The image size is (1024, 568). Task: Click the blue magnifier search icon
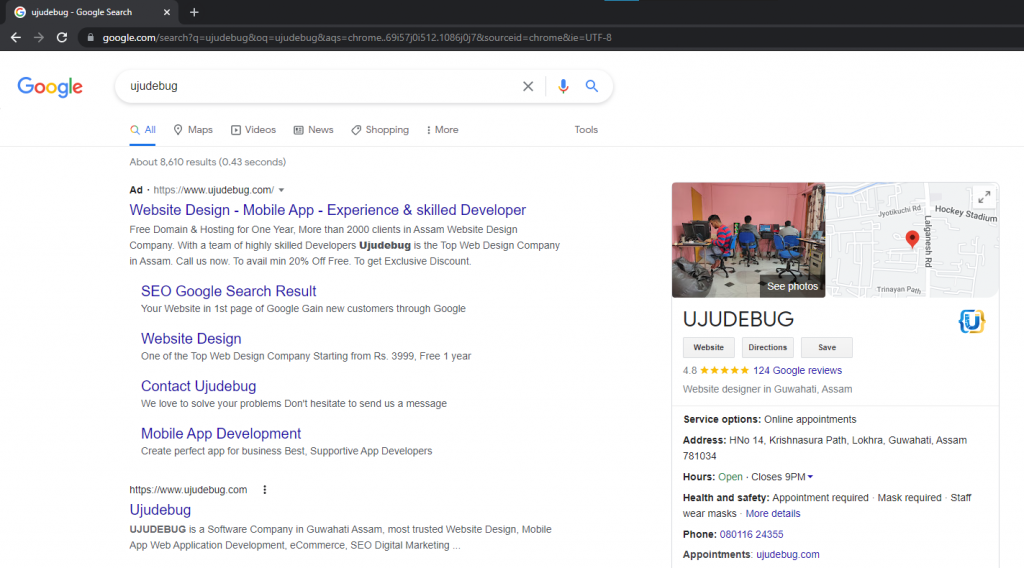pyautogui.click(x=592, y=86)
